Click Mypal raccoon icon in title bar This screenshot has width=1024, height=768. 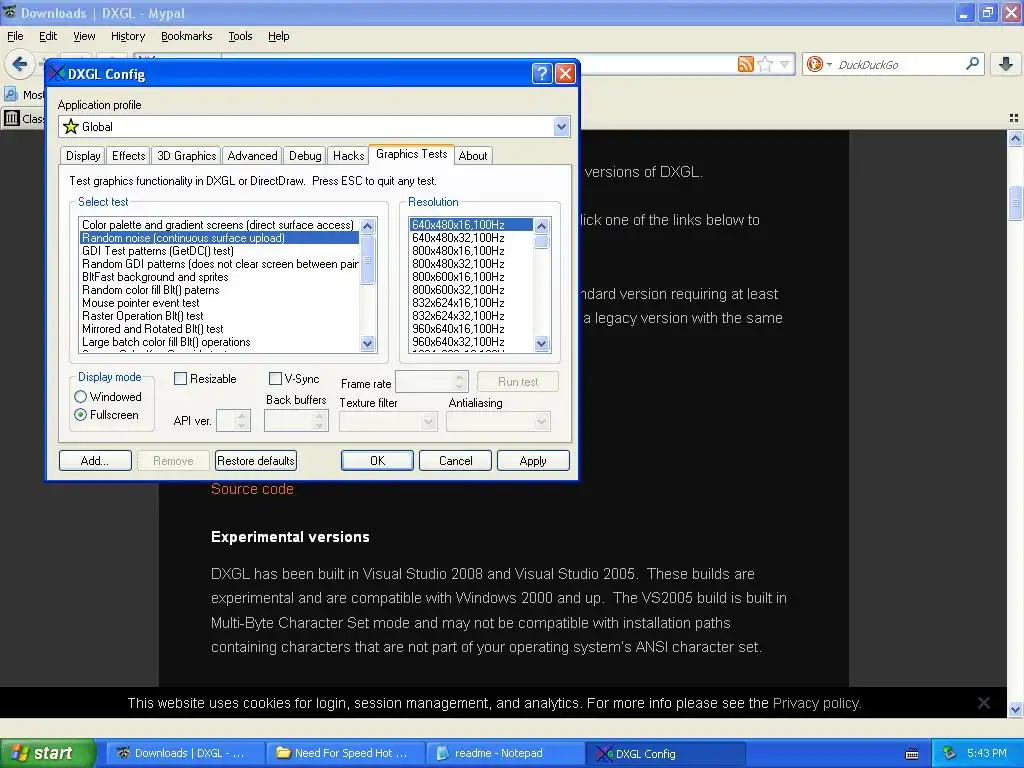(9, 12)
